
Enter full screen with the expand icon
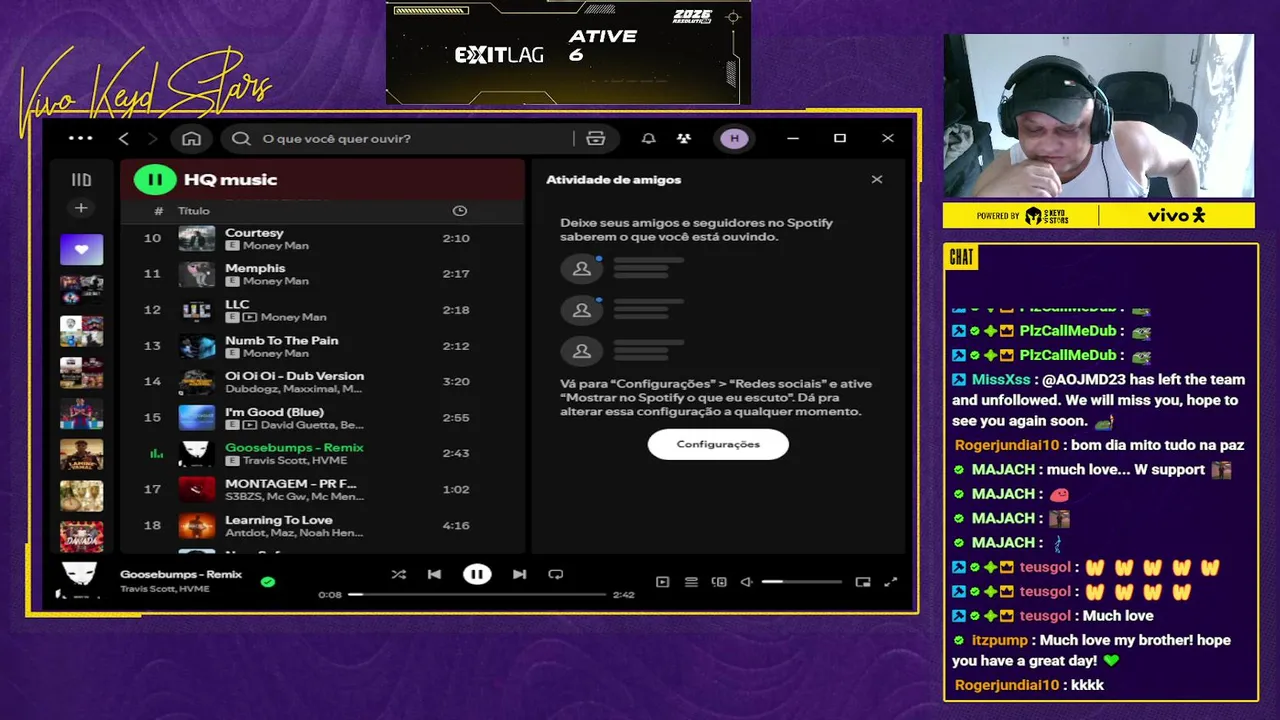tap(891, 582)
